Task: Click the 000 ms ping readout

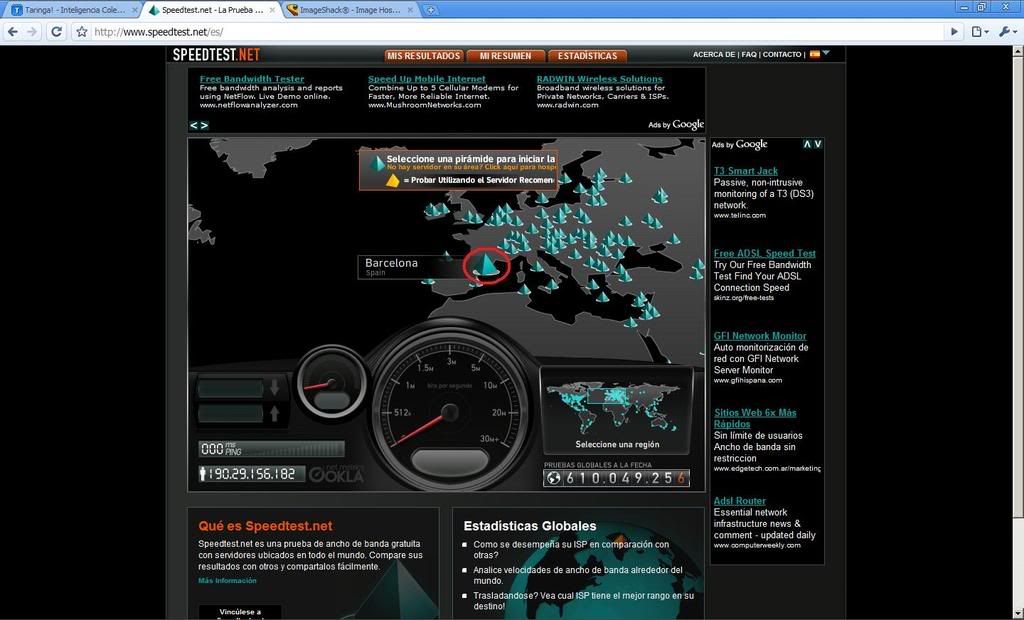Action: coord(221,449)
